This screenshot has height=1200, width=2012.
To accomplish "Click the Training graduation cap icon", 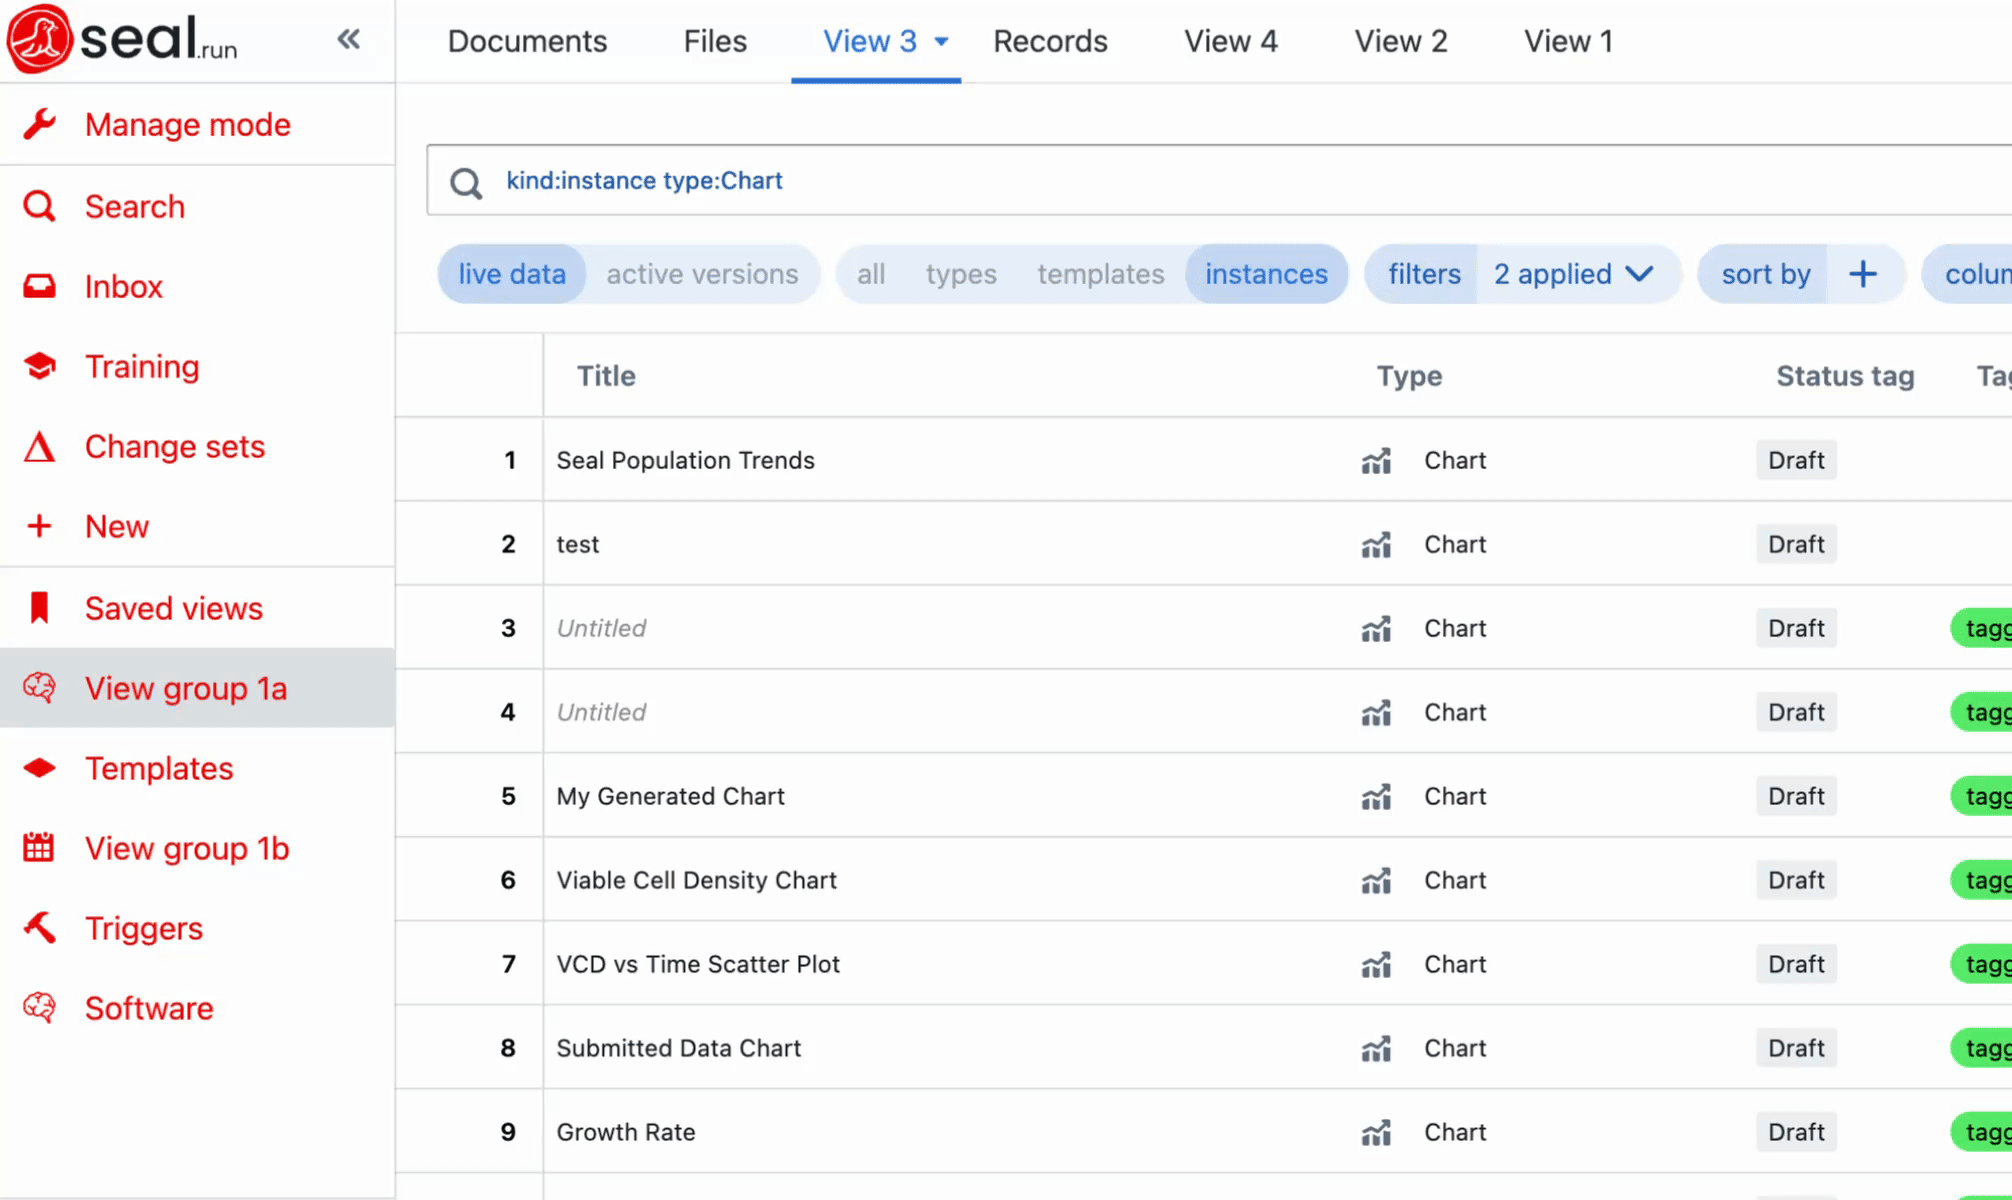I will click(x=40, y=367).
